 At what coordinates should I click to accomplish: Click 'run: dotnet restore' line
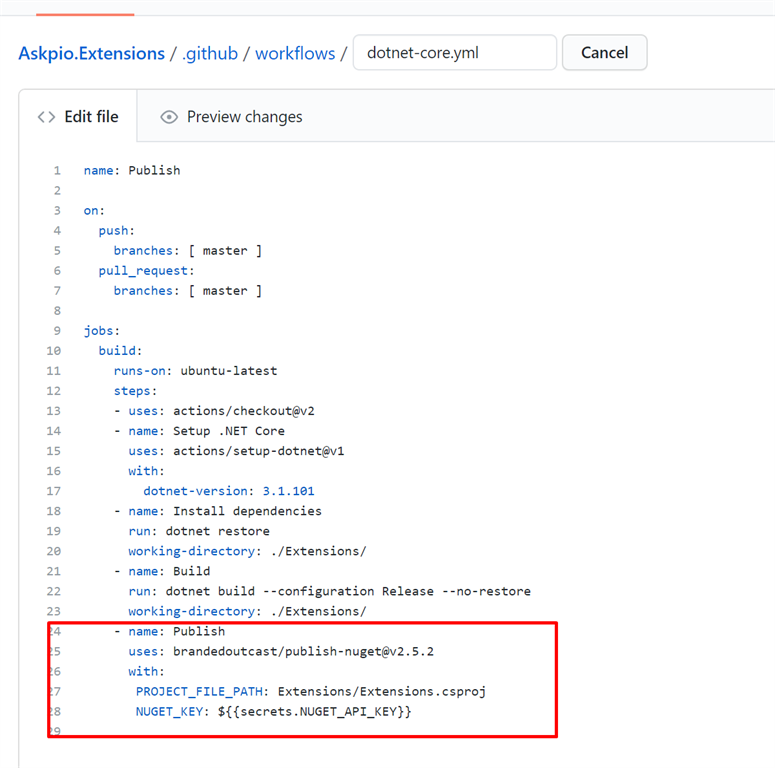coord(199,531)
